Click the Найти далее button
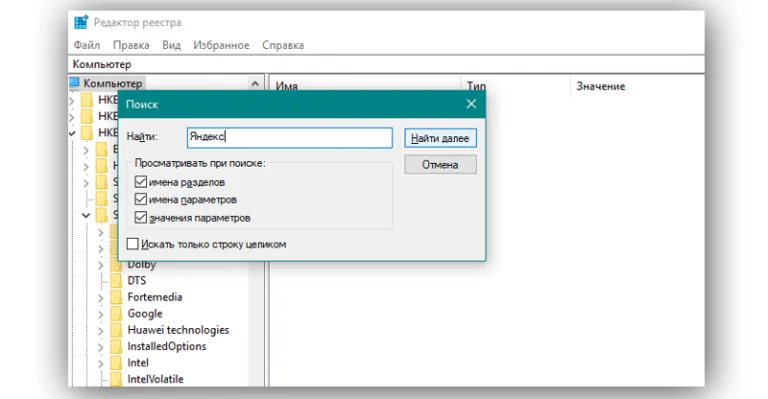This screenshot has width=768, height=399. pyautogui.click(x=440, y=138)
